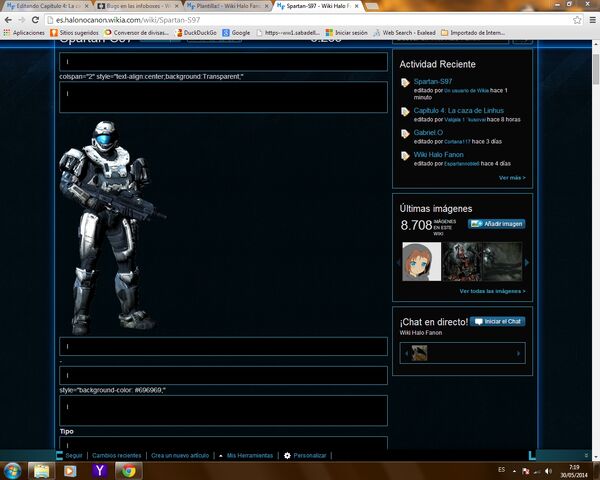The image size is (600, 480).
Task: Close the Spartan-S97 browser tab
Action: click(x=356, y=6)
